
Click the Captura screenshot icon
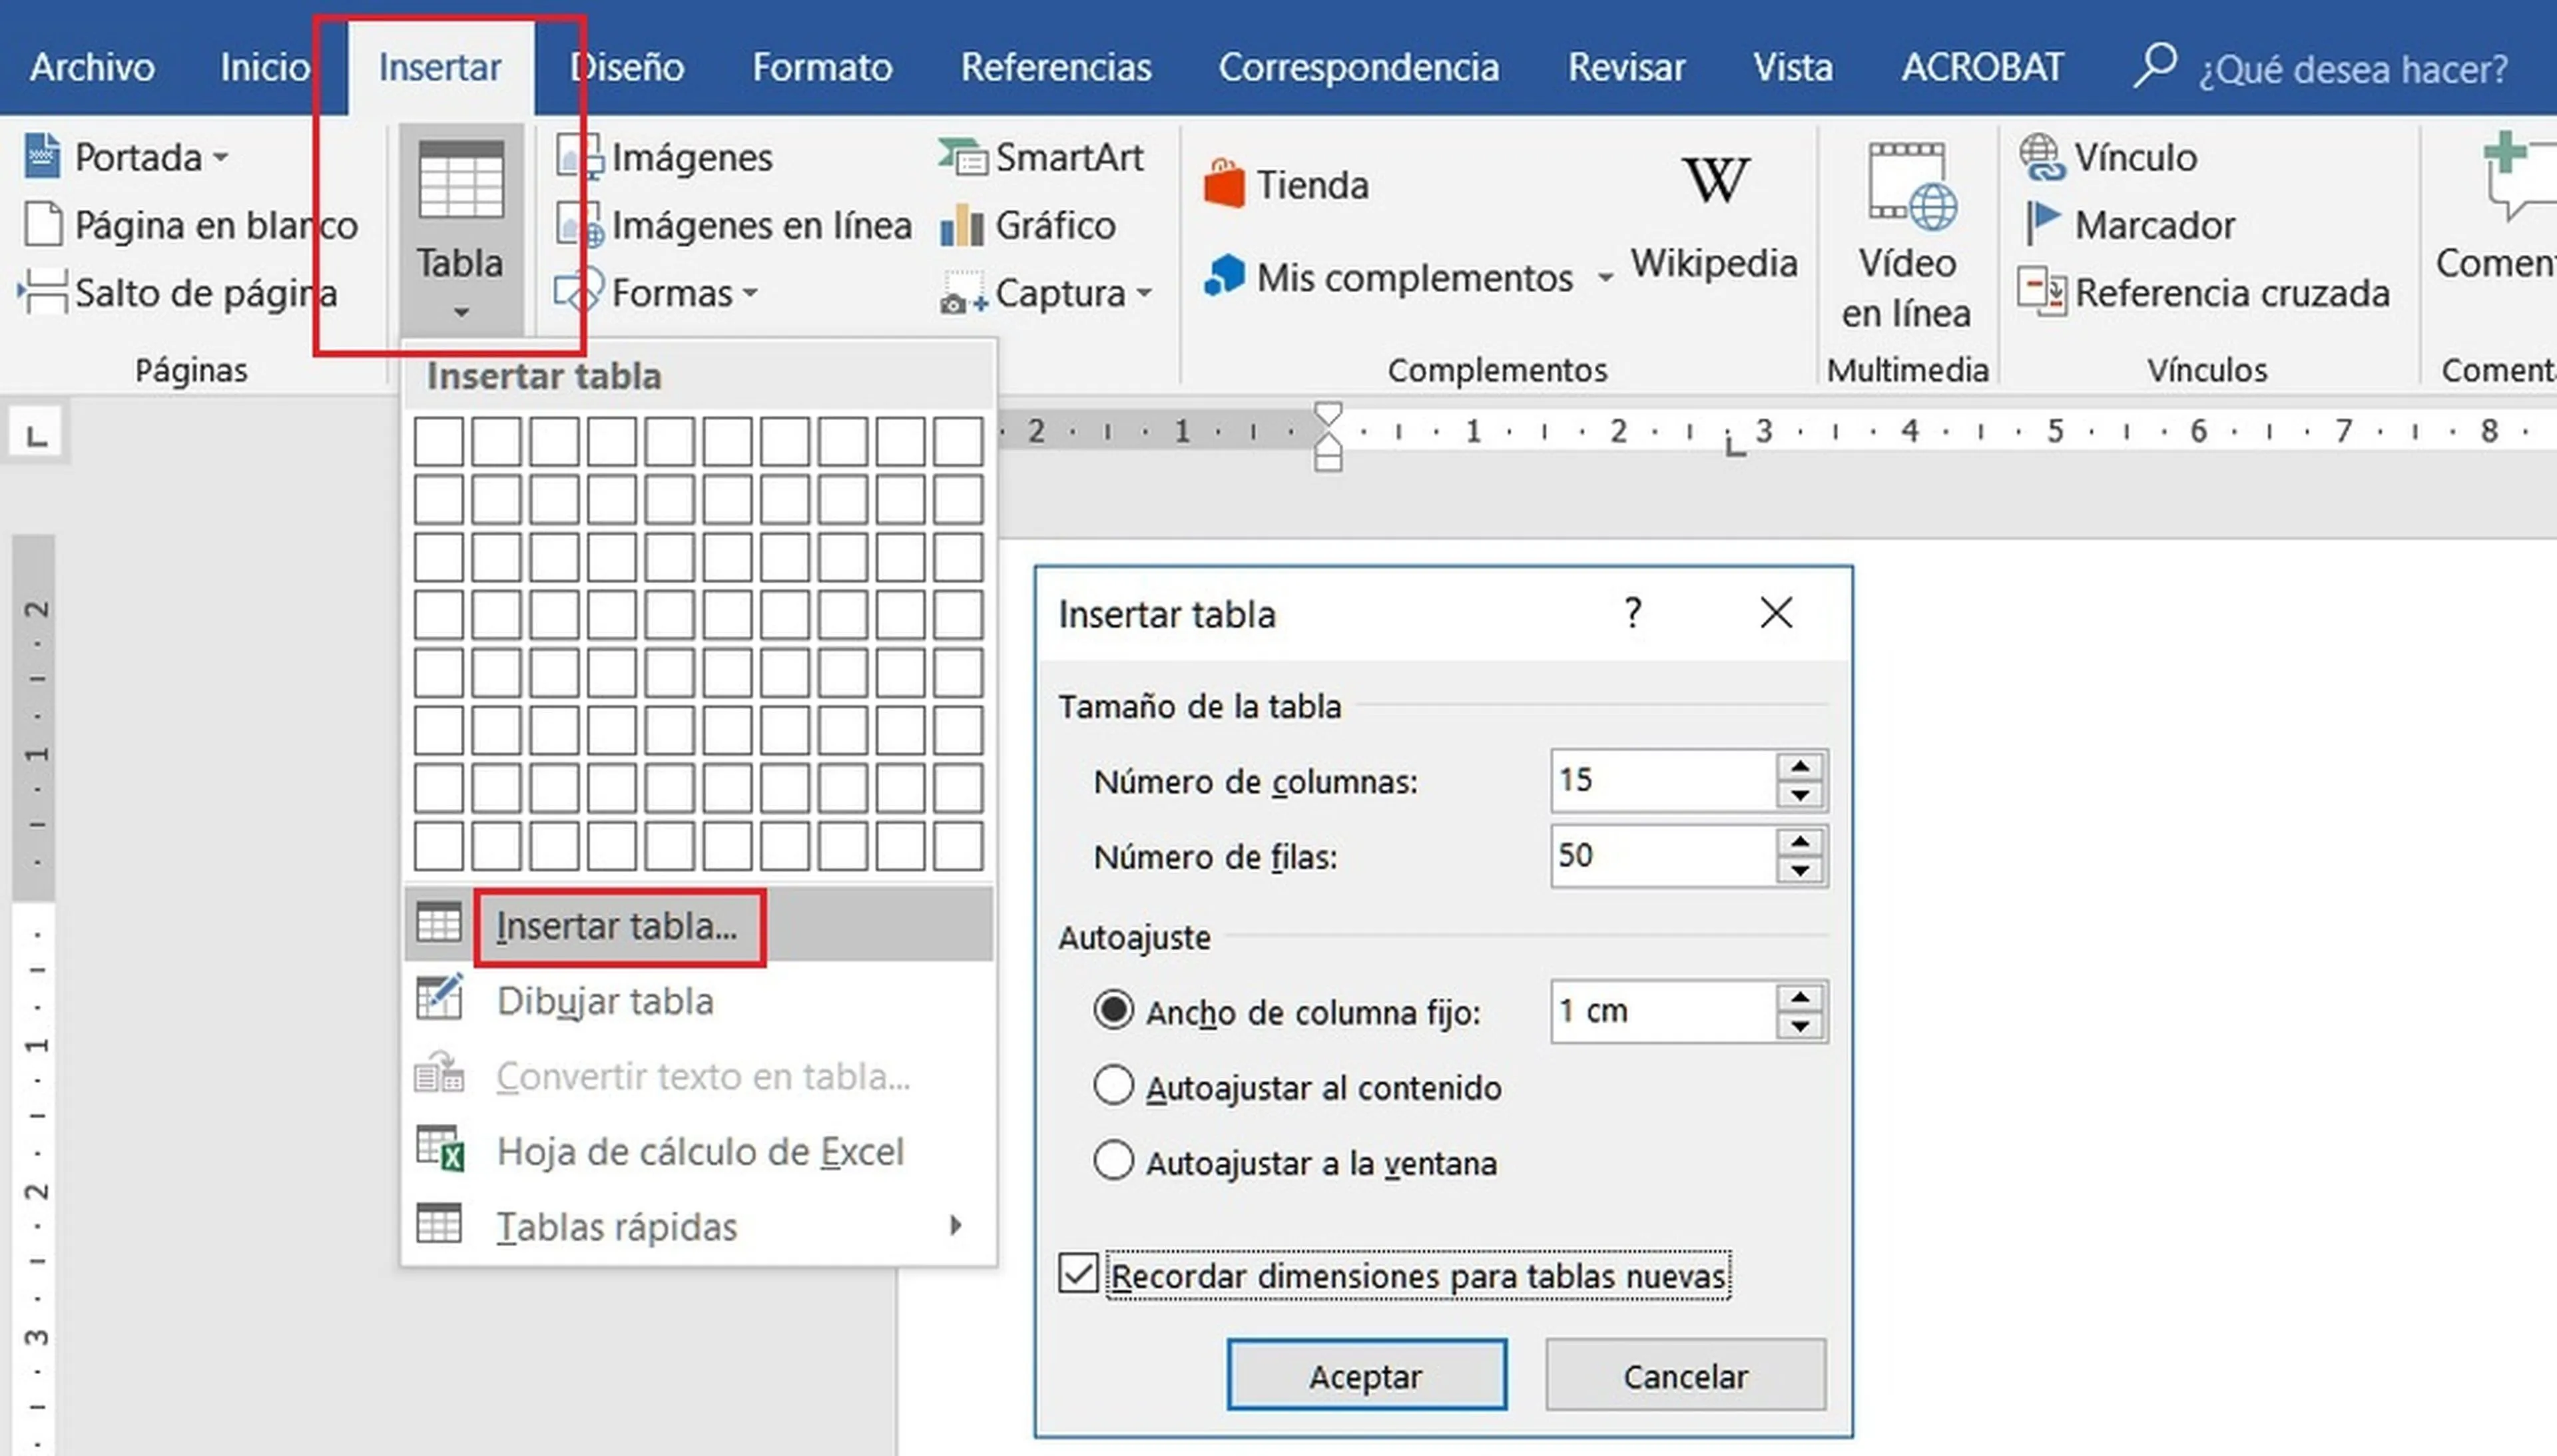tap(963, 294)
